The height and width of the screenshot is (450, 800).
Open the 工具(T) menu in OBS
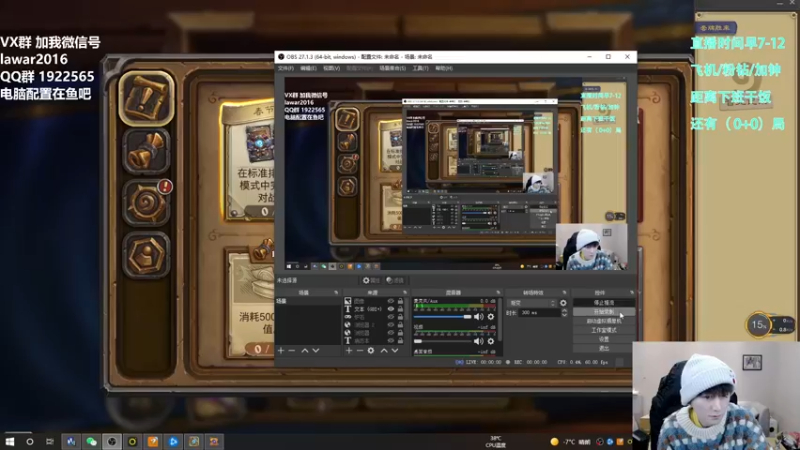(420, 68)
